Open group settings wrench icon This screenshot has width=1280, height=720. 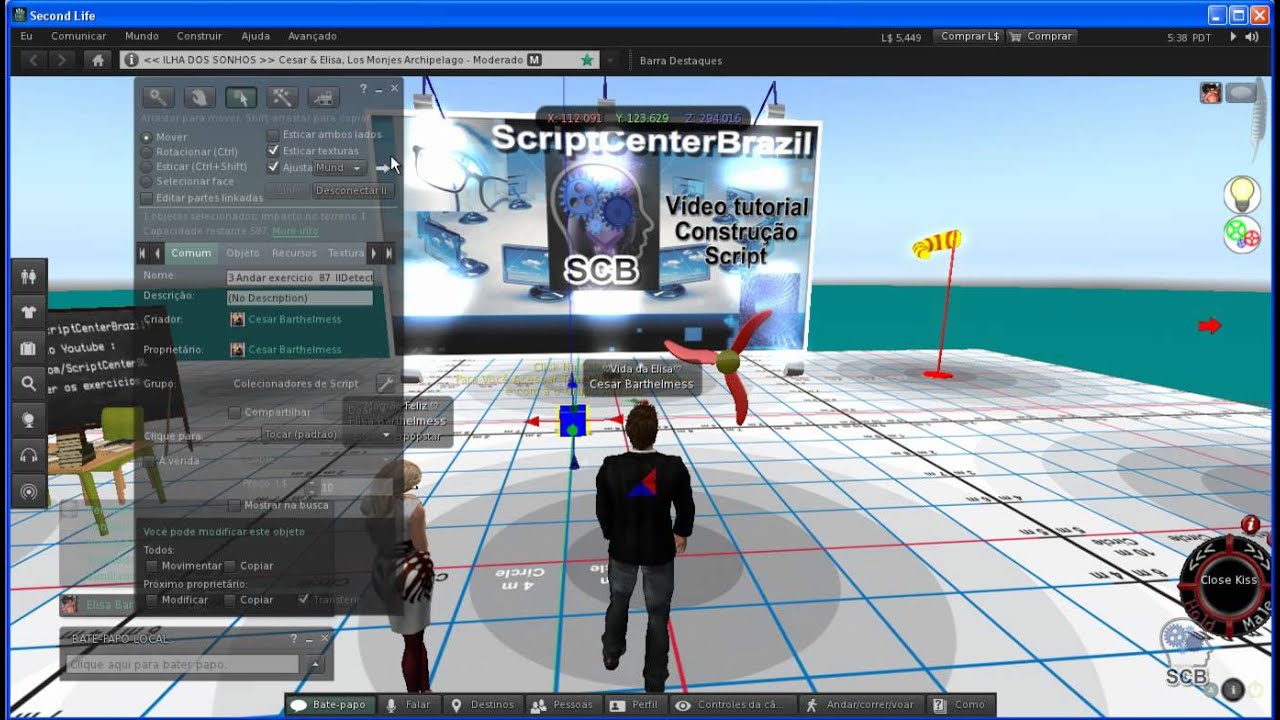[x=385, y=383]
